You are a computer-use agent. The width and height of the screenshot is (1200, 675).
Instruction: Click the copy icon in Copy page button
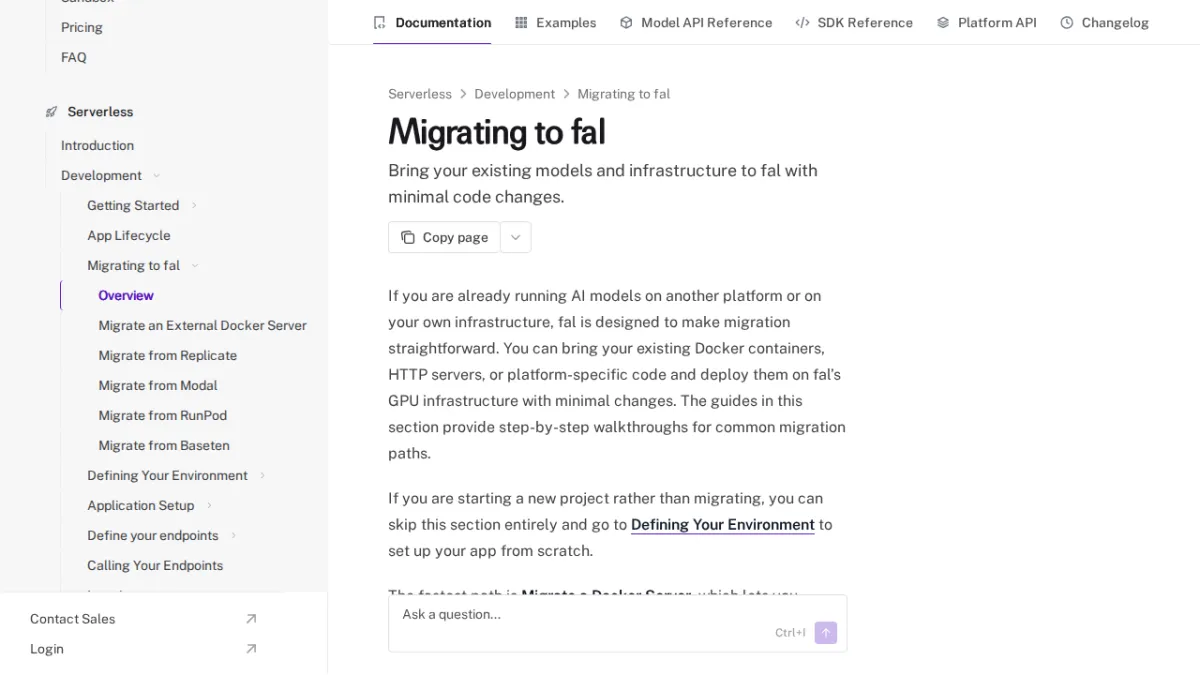[x=408, y=237]
